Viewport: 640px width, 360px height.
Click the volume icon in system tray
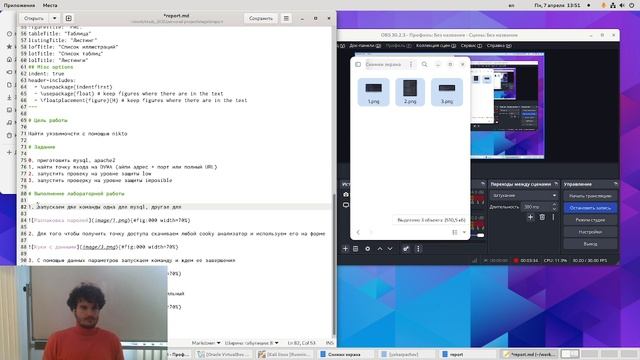[x=622, y=5]
